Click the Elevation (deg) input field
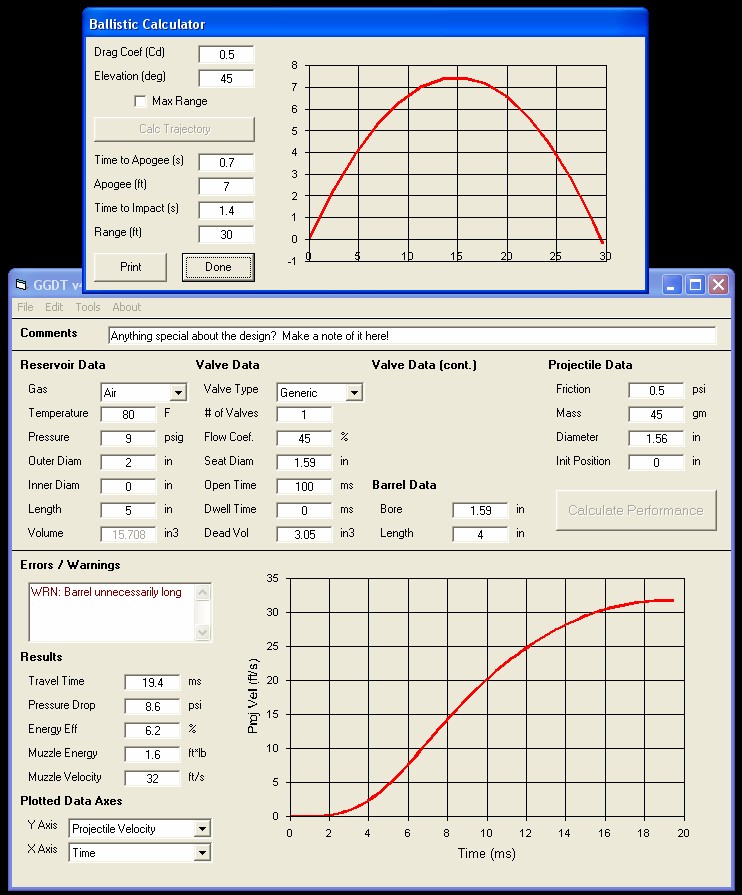The image size is (742, 895). pos(226,78)
